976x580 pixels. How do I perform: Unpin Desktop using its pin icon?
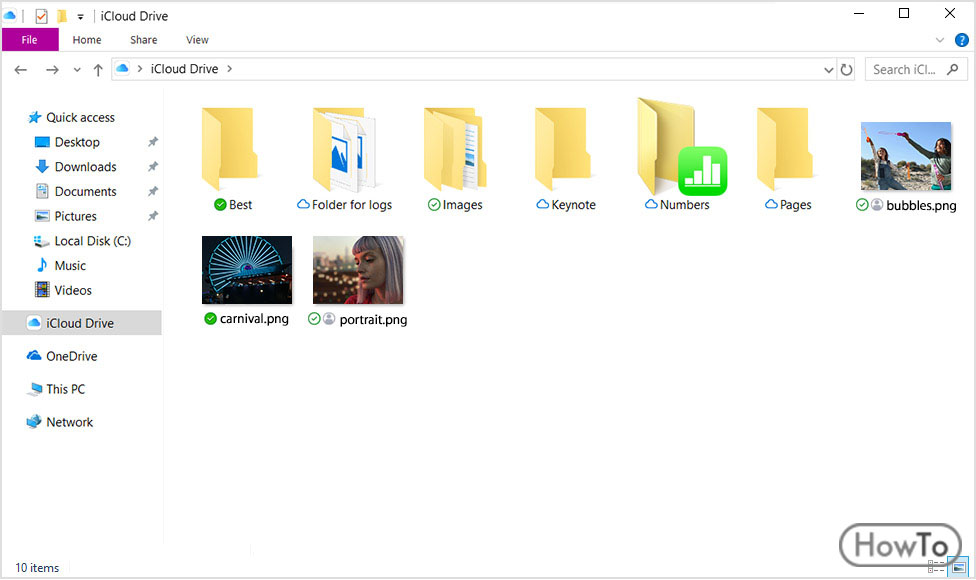pos(152,142)
